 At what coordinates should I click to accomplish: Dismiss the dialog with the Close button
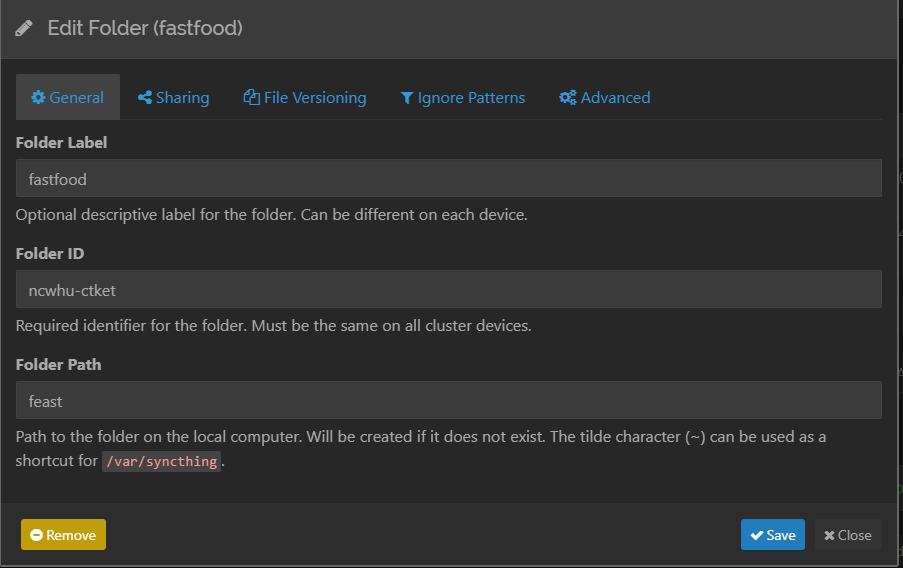tap(847, 535)
